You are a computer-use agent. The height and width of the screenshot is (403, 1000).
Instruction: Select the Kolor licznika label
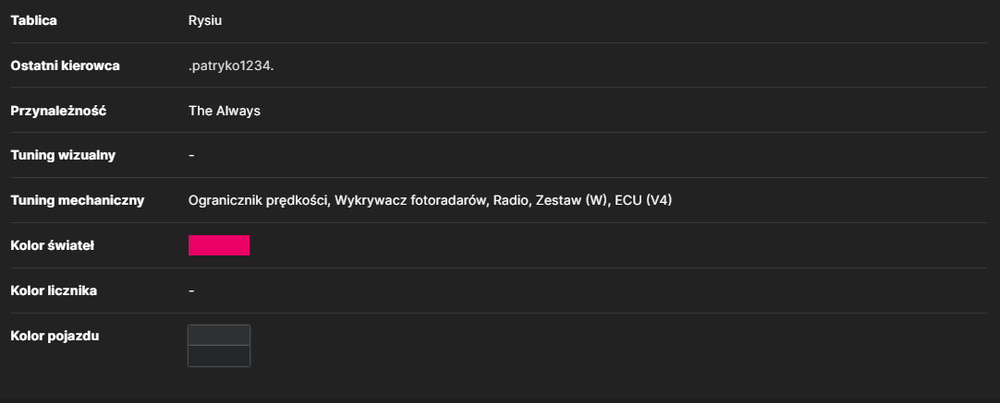pyautogui.click(x=54, y=291)
